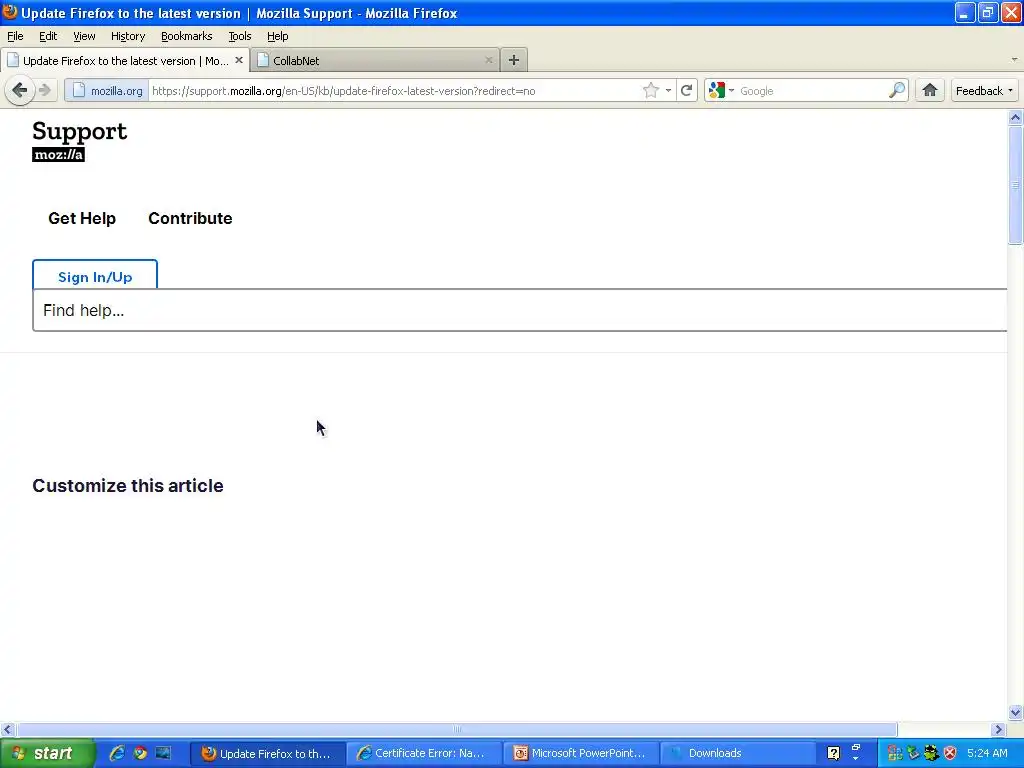Open the Get Help navigation item
The width and height of the screenshot is (1024, 768).
click(x=82, y=218)
